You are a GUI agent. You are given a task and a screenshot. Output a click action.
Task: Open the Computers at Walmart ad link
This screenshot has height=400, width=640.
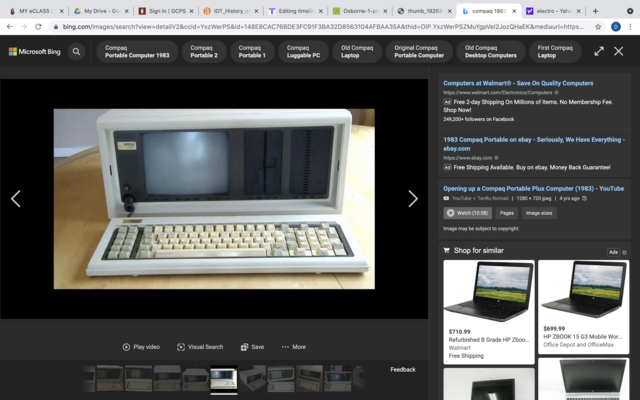tap(518, 83)
